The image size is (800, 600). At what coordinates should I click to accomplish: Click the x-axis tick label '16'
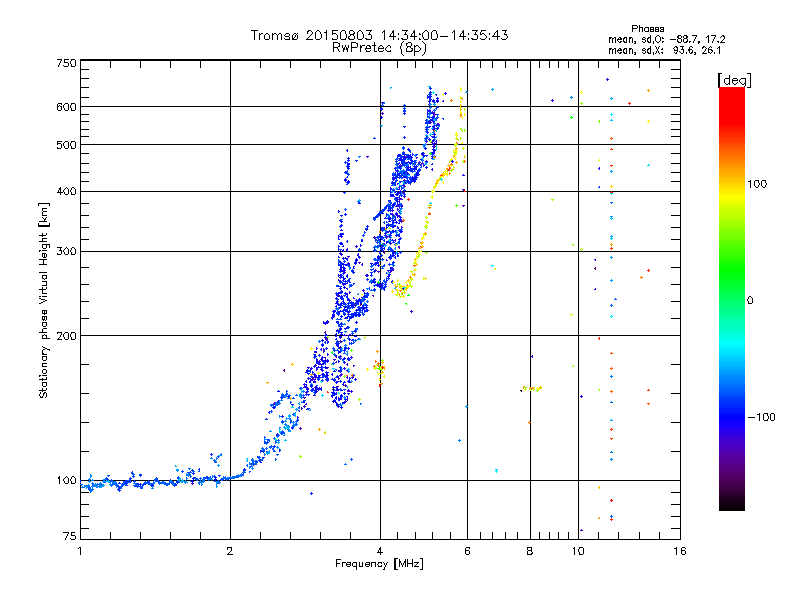pyautogui.click(x=680, y=551)
